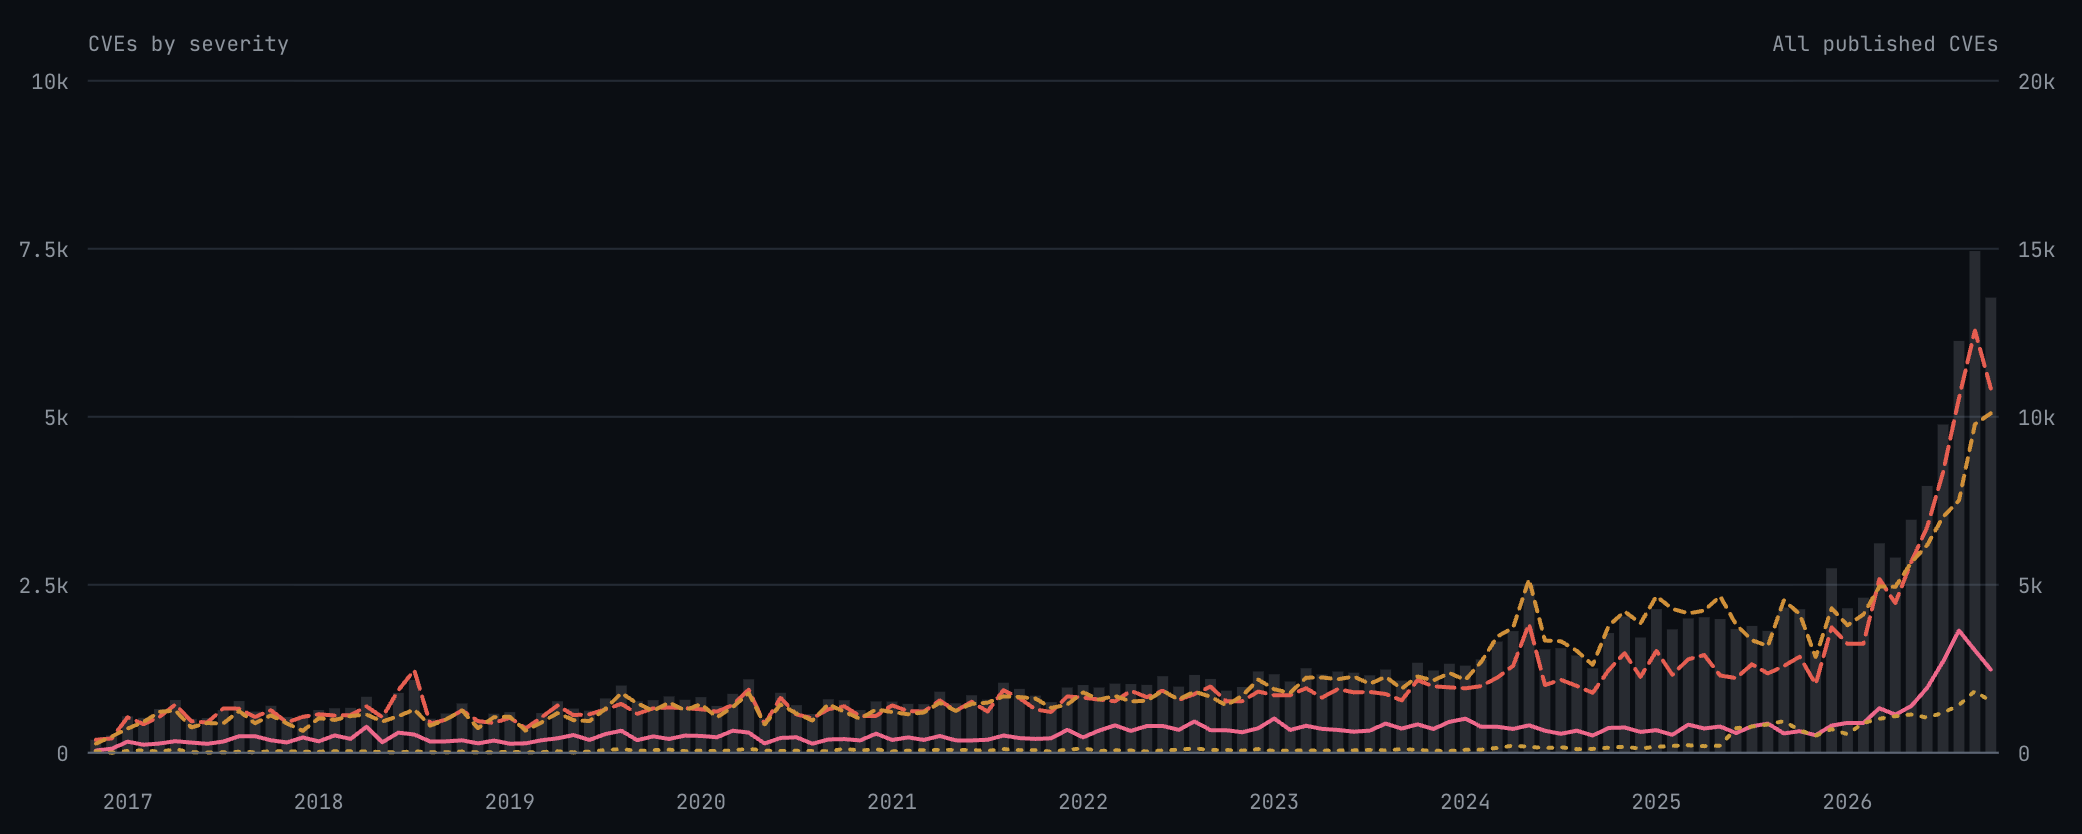2082x834 pixels.
Task: Select the 2019 year label
Action: [x=510, y=801]
